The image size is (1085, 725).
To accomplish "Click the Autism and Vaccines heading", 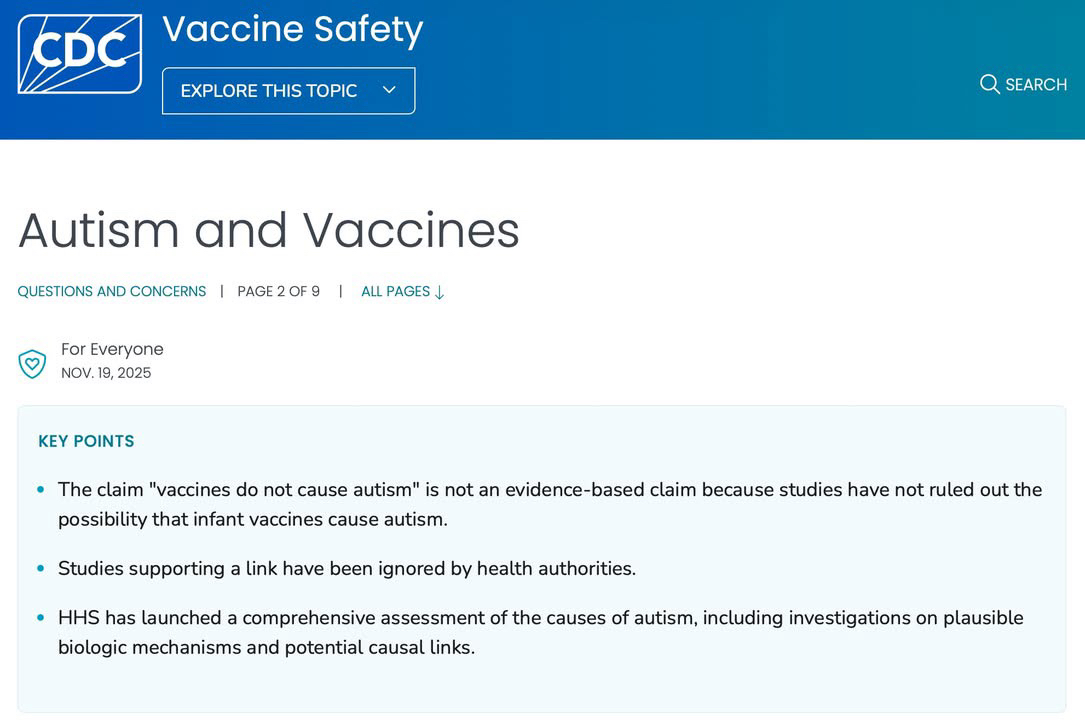I will point(269,230).
